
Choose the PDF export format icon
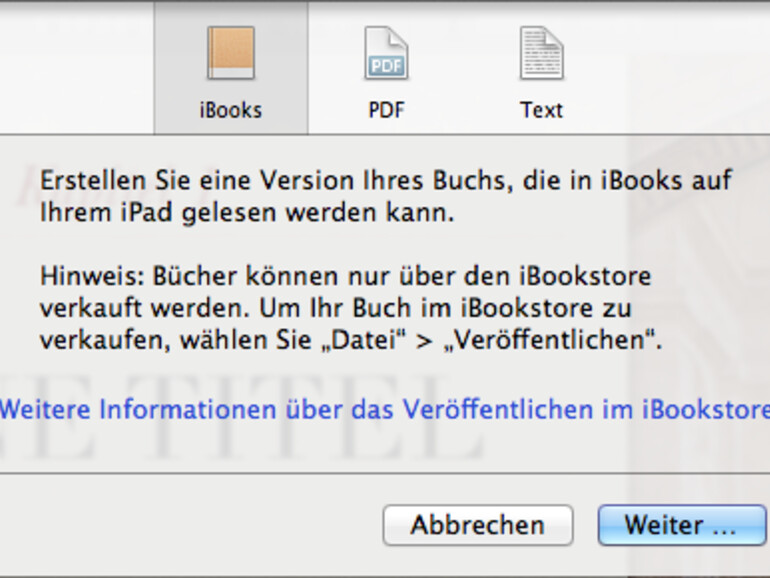(386, 53)
